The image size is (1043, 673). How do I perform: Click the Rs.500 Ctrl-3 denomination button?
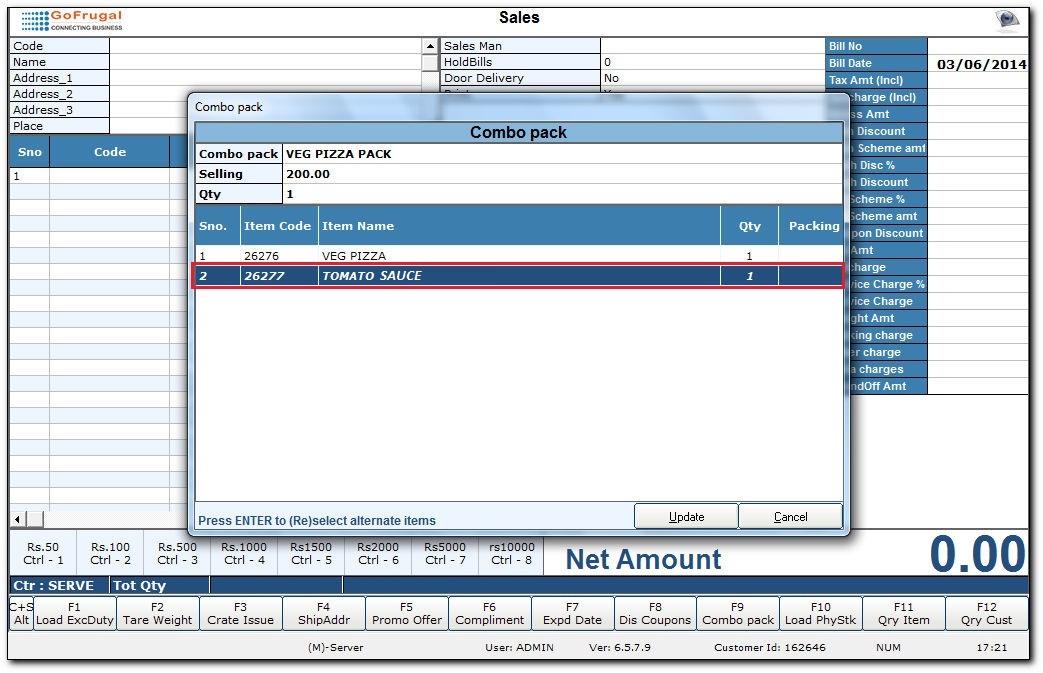pos(178,553)
